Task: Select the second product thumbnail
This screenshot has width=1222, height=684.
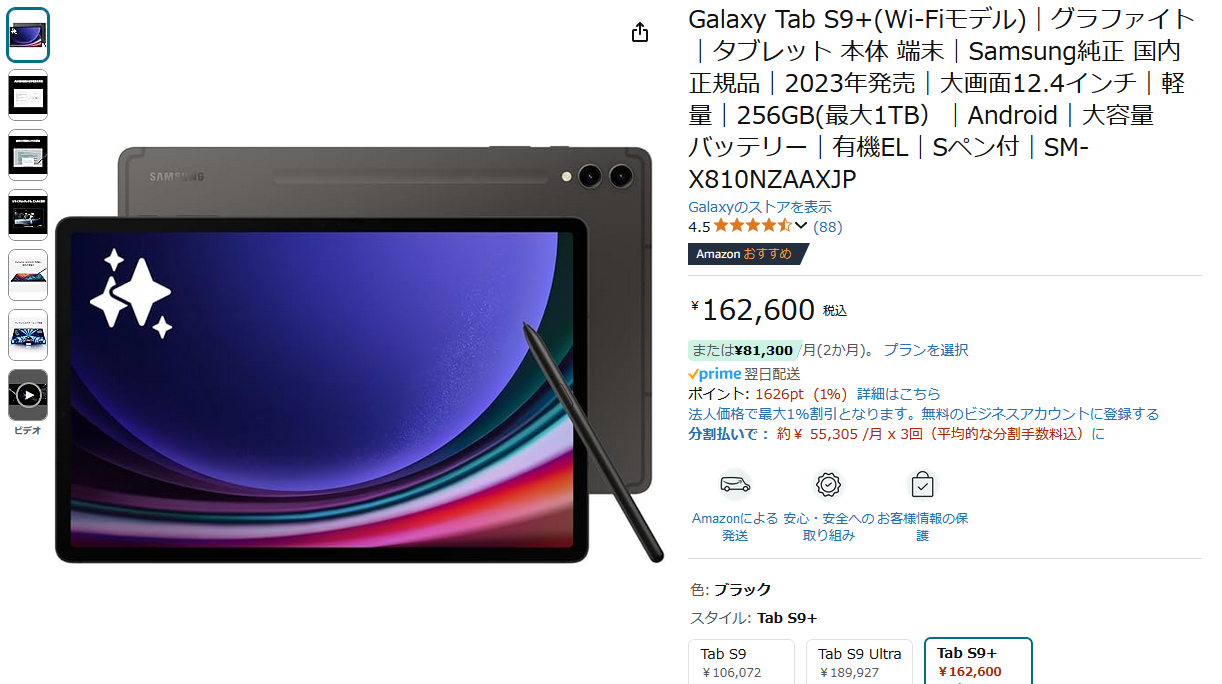Action: click(28, 95)
